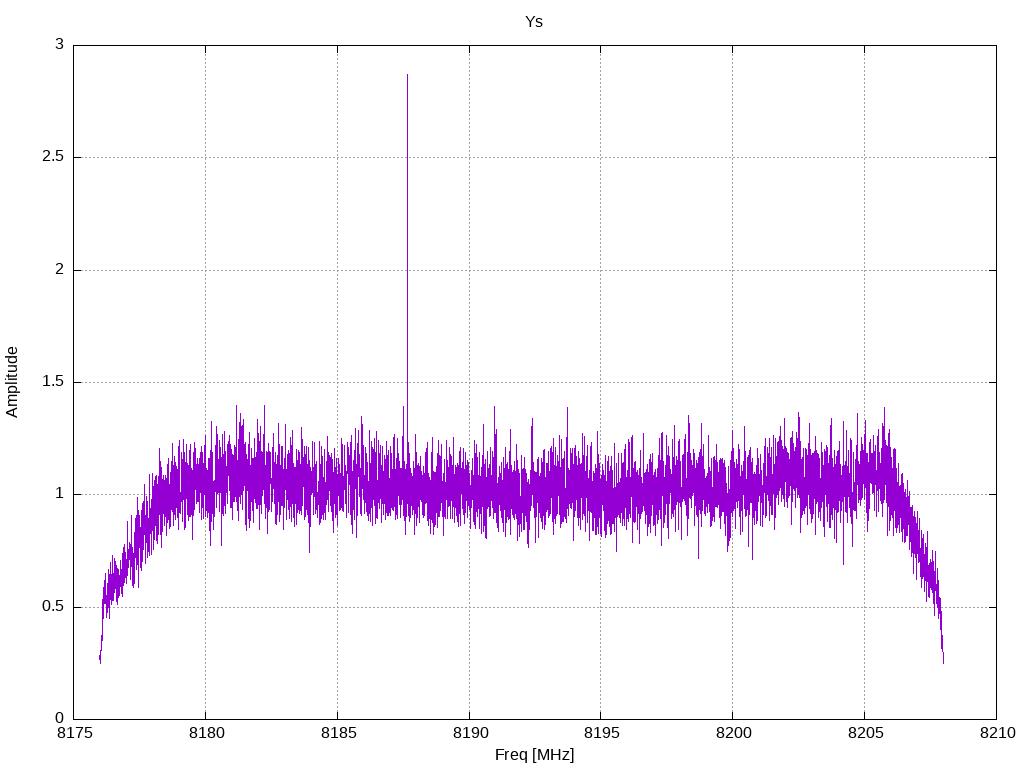This screenshot has width=1024, height=768.
Task: Click x-axis tick label 8205
Action: click(x=865, y=733)
